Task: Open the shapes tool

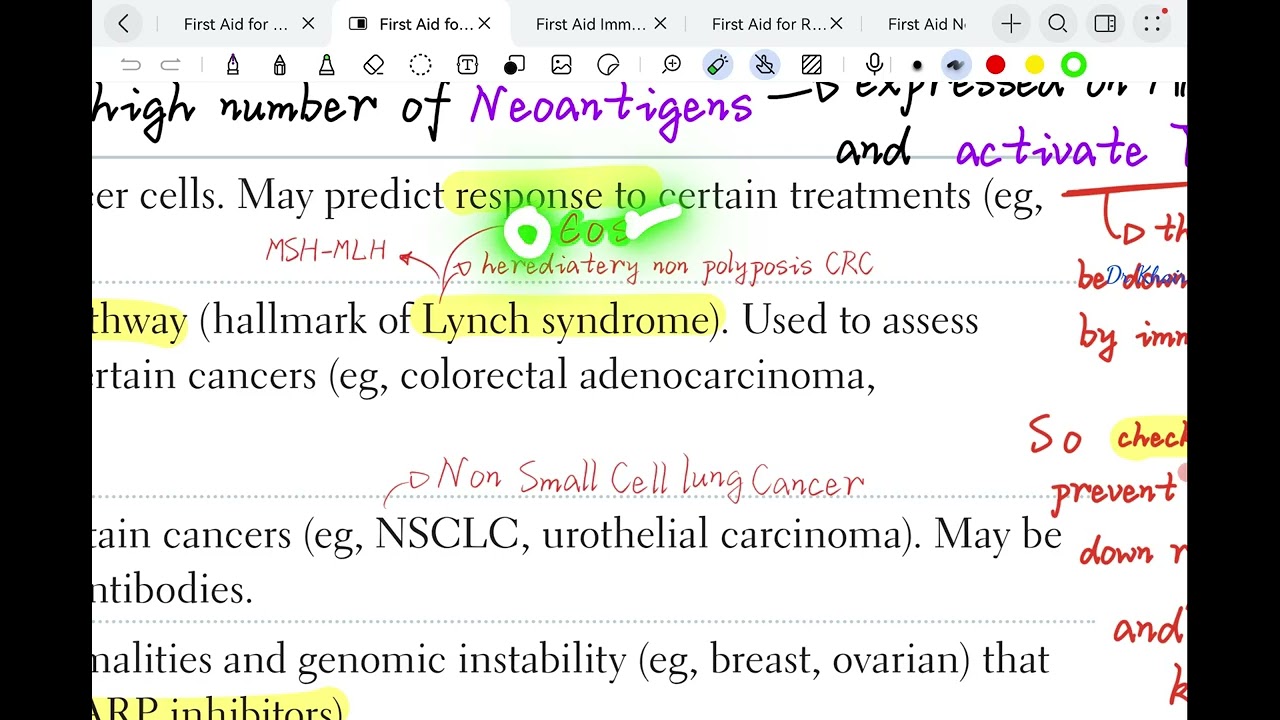Action: pyautogui.click(x=514, y=65)
